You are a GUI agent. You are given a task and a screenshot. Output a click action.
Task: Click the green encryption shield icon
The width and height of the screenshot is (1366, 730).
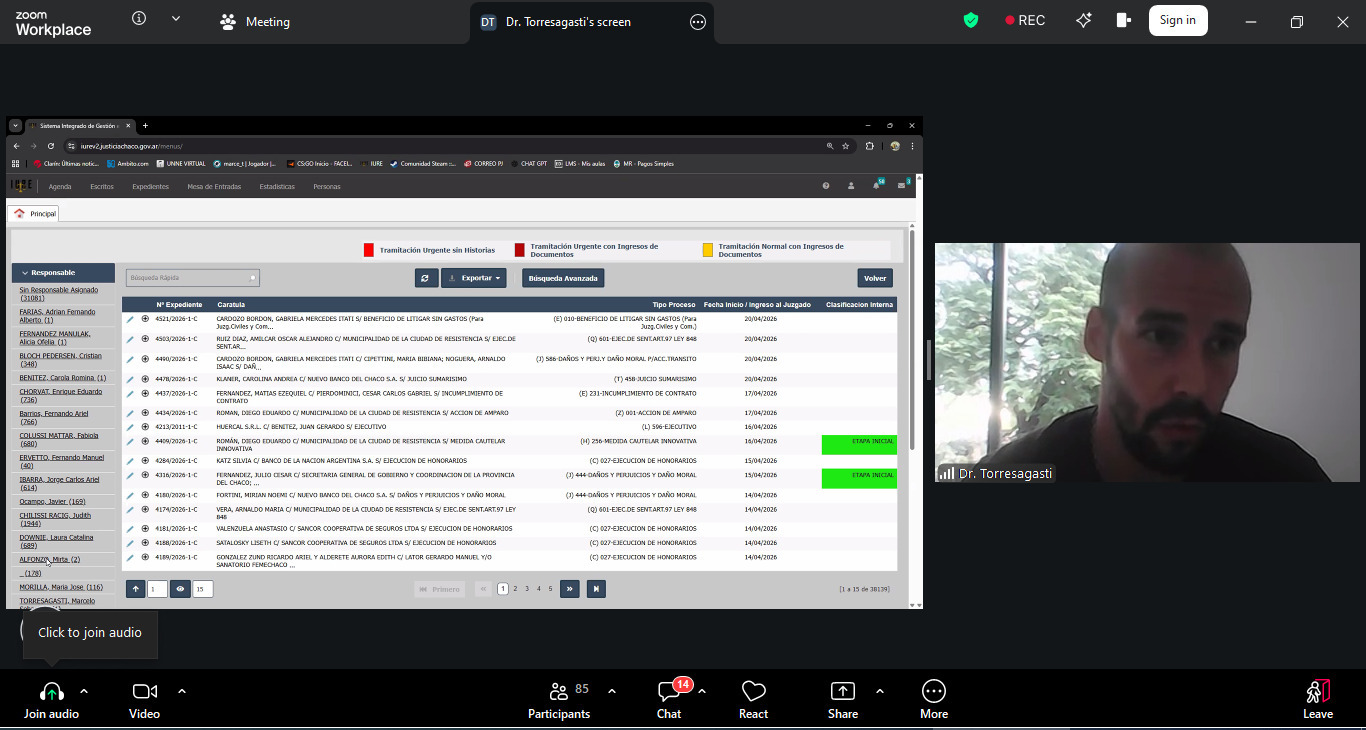970,20
